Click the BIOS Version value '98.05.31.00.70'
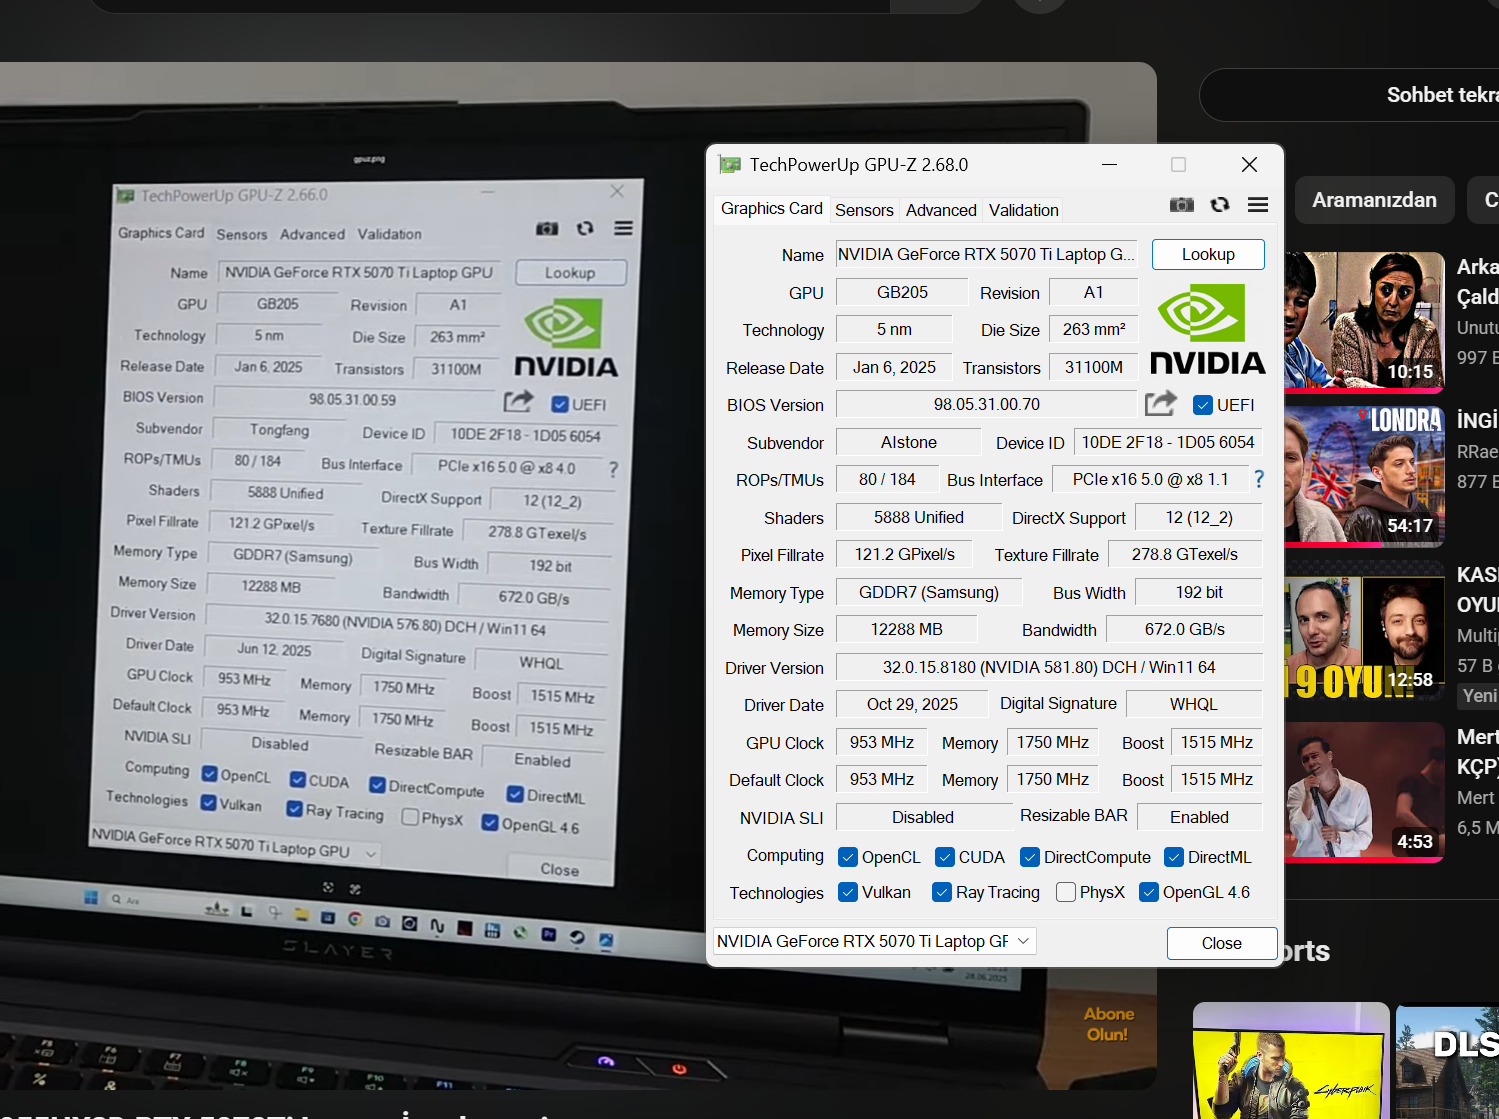Viewport: 1499px width, 1119px height. click(x=987, y=404)
